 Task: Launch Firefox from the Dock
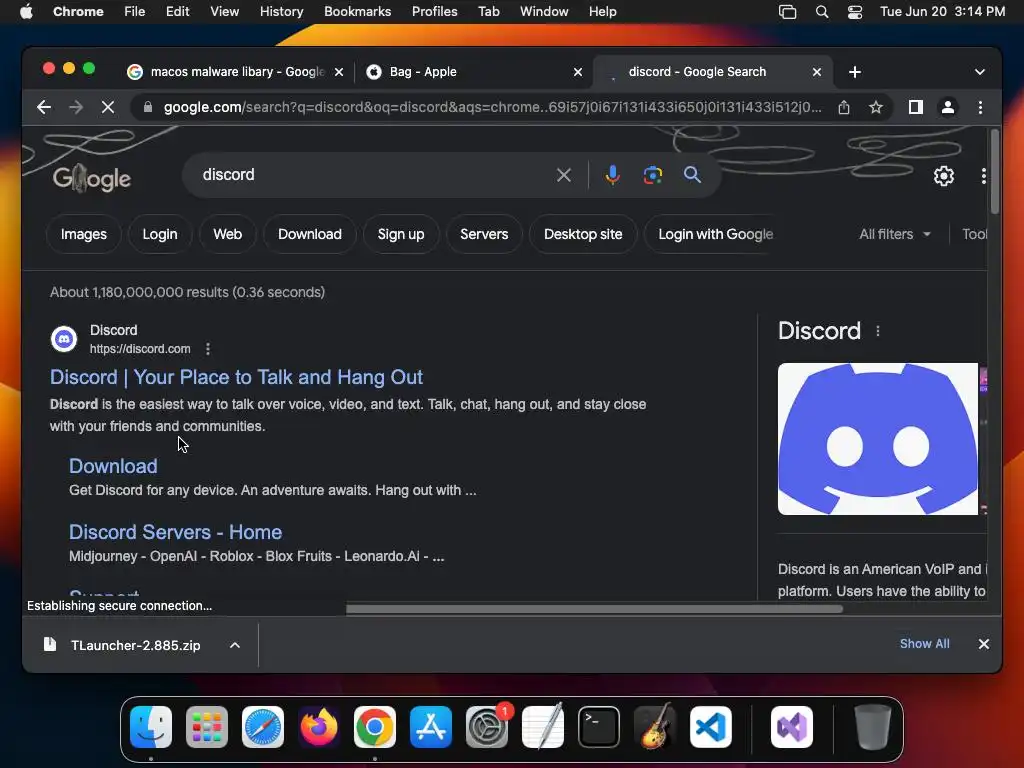click(319, 727)
